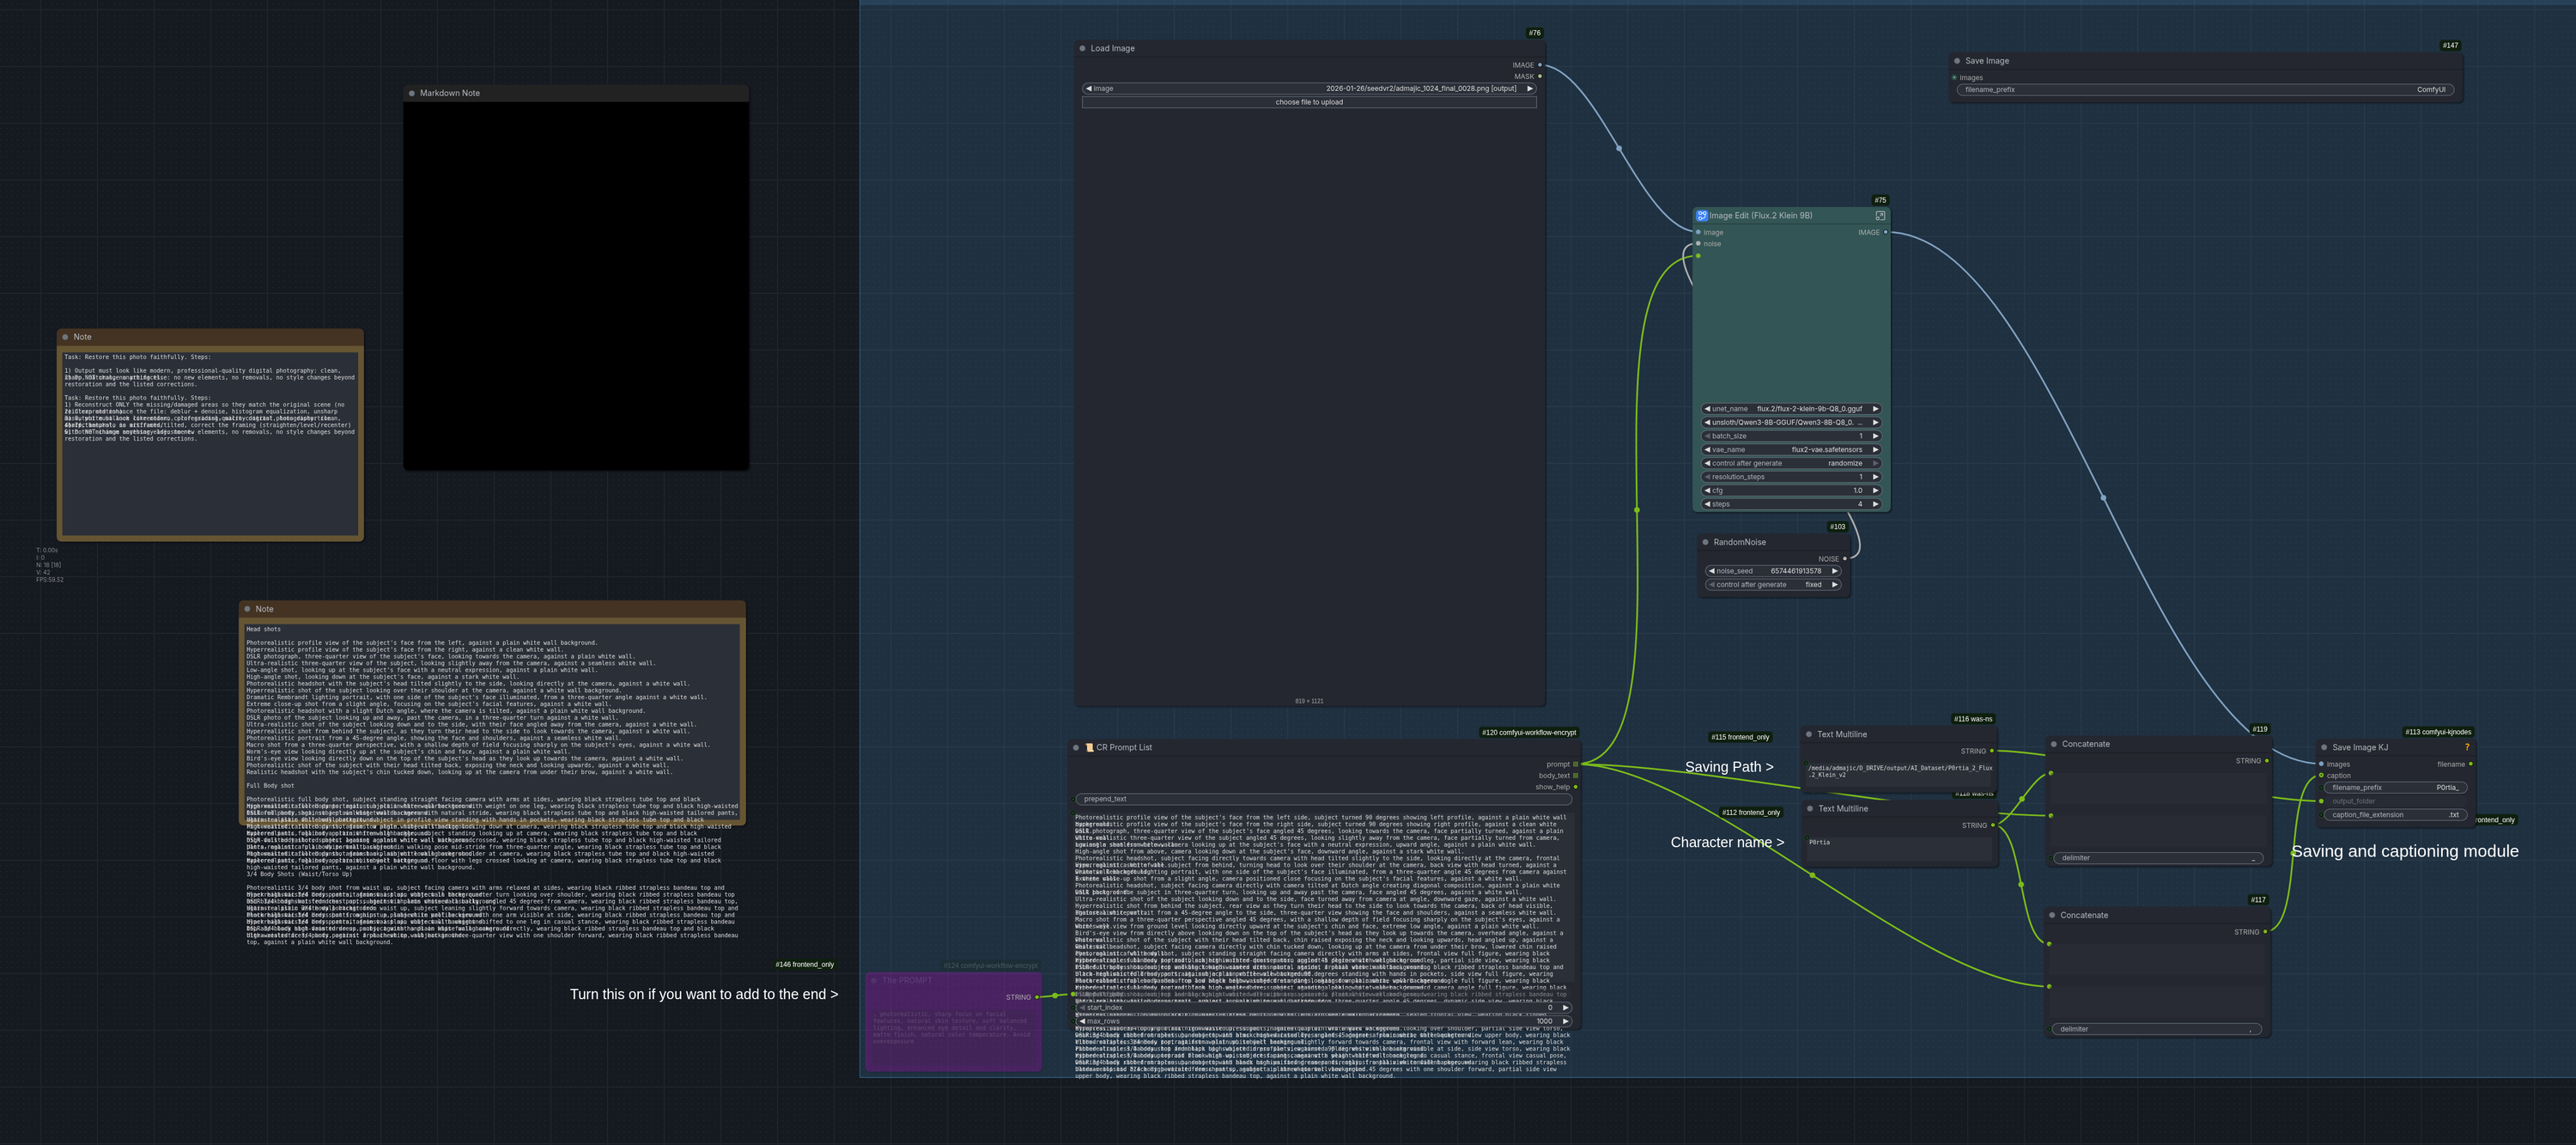Click next arrow on image file selector

(x=1530, y=89)
